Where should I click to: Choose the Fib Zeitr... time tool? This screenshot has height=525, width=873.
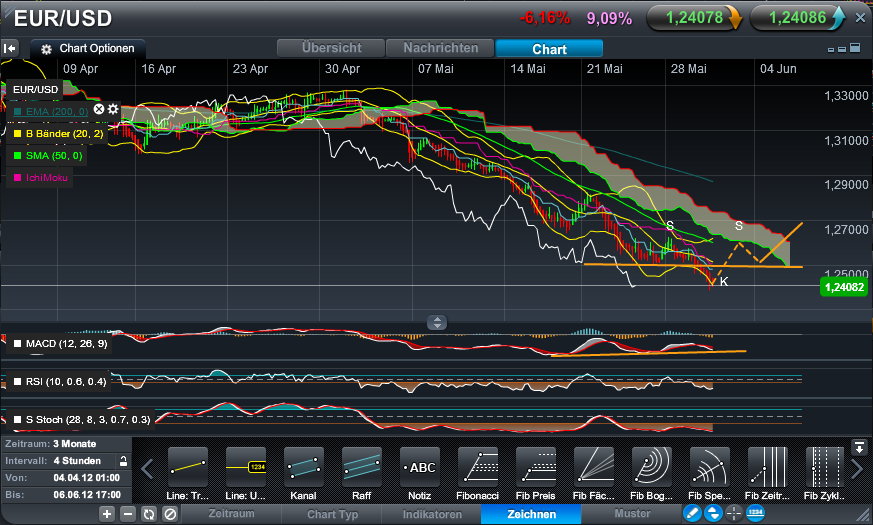(768, 468)
